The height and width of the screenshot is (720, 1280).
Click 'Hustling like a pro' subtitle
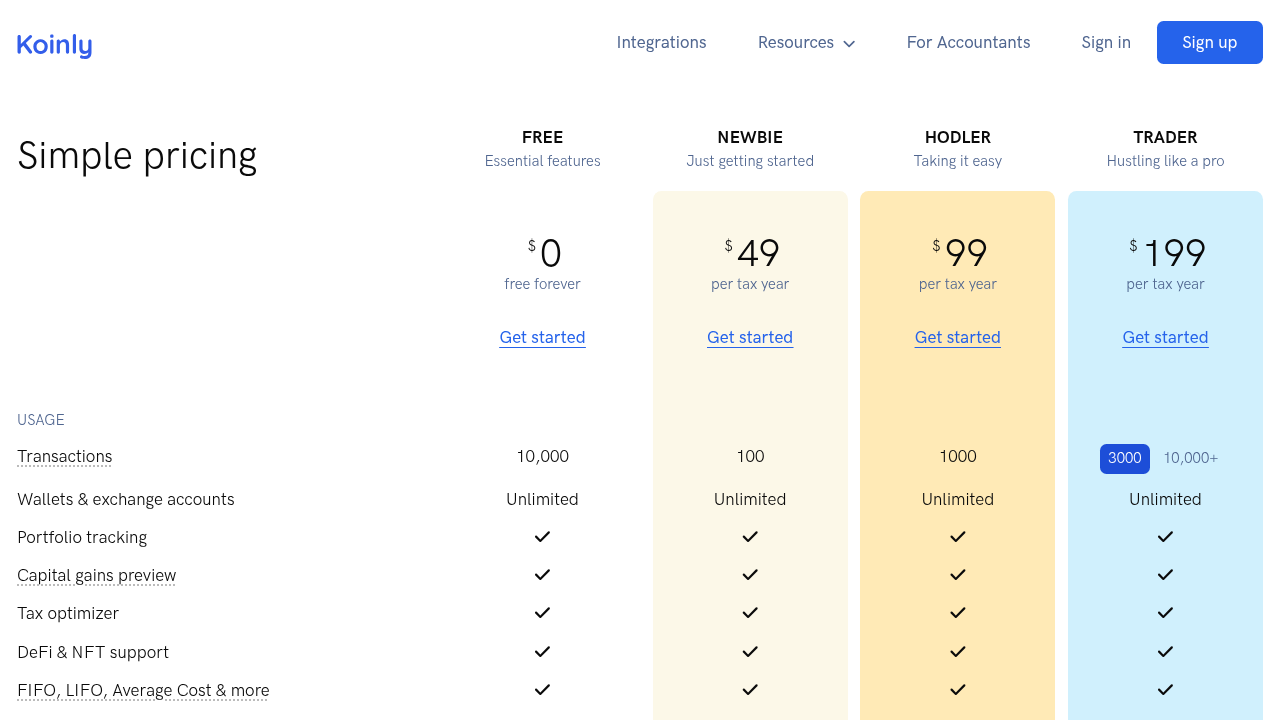pos(1165,161)
